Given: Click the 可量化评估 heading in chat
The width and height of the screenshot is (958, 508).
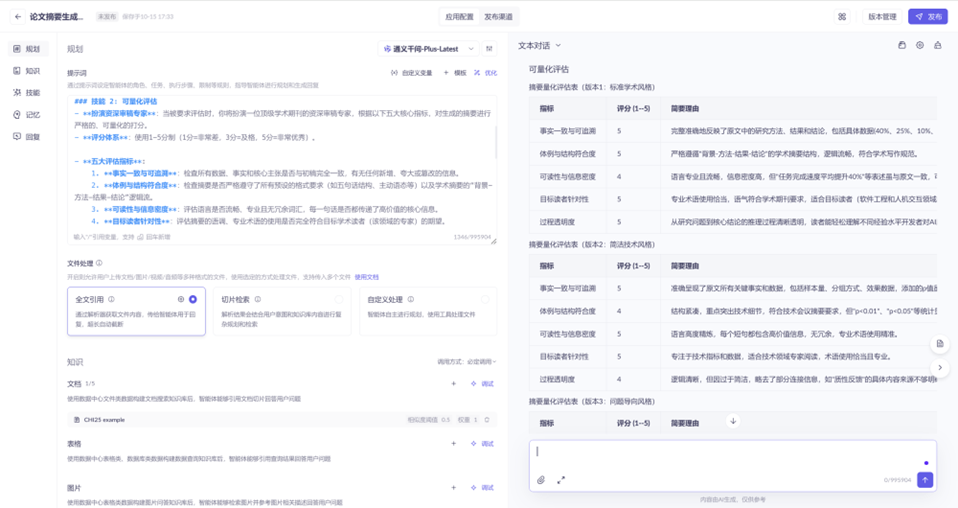Looking at the screenshot, I should point(549,70).
